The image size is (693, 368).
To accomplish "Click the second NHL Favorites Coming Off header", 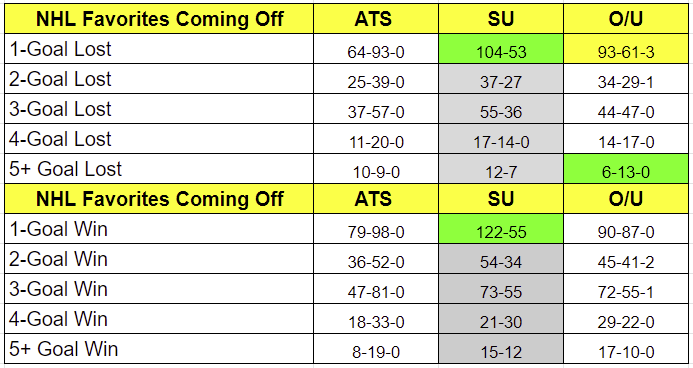I will pos(159,199).
